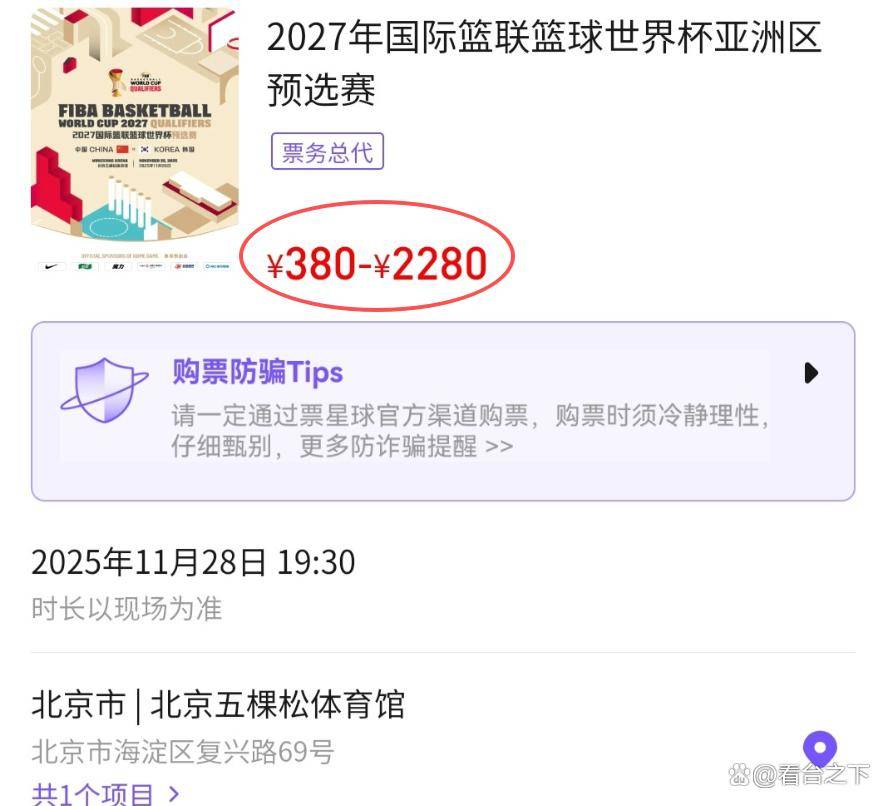Image resolution: width=888 pixels, height=806 pixels.
Task: Select the date 2025年11月28日 19:30
Action: (x=193, y=562)
